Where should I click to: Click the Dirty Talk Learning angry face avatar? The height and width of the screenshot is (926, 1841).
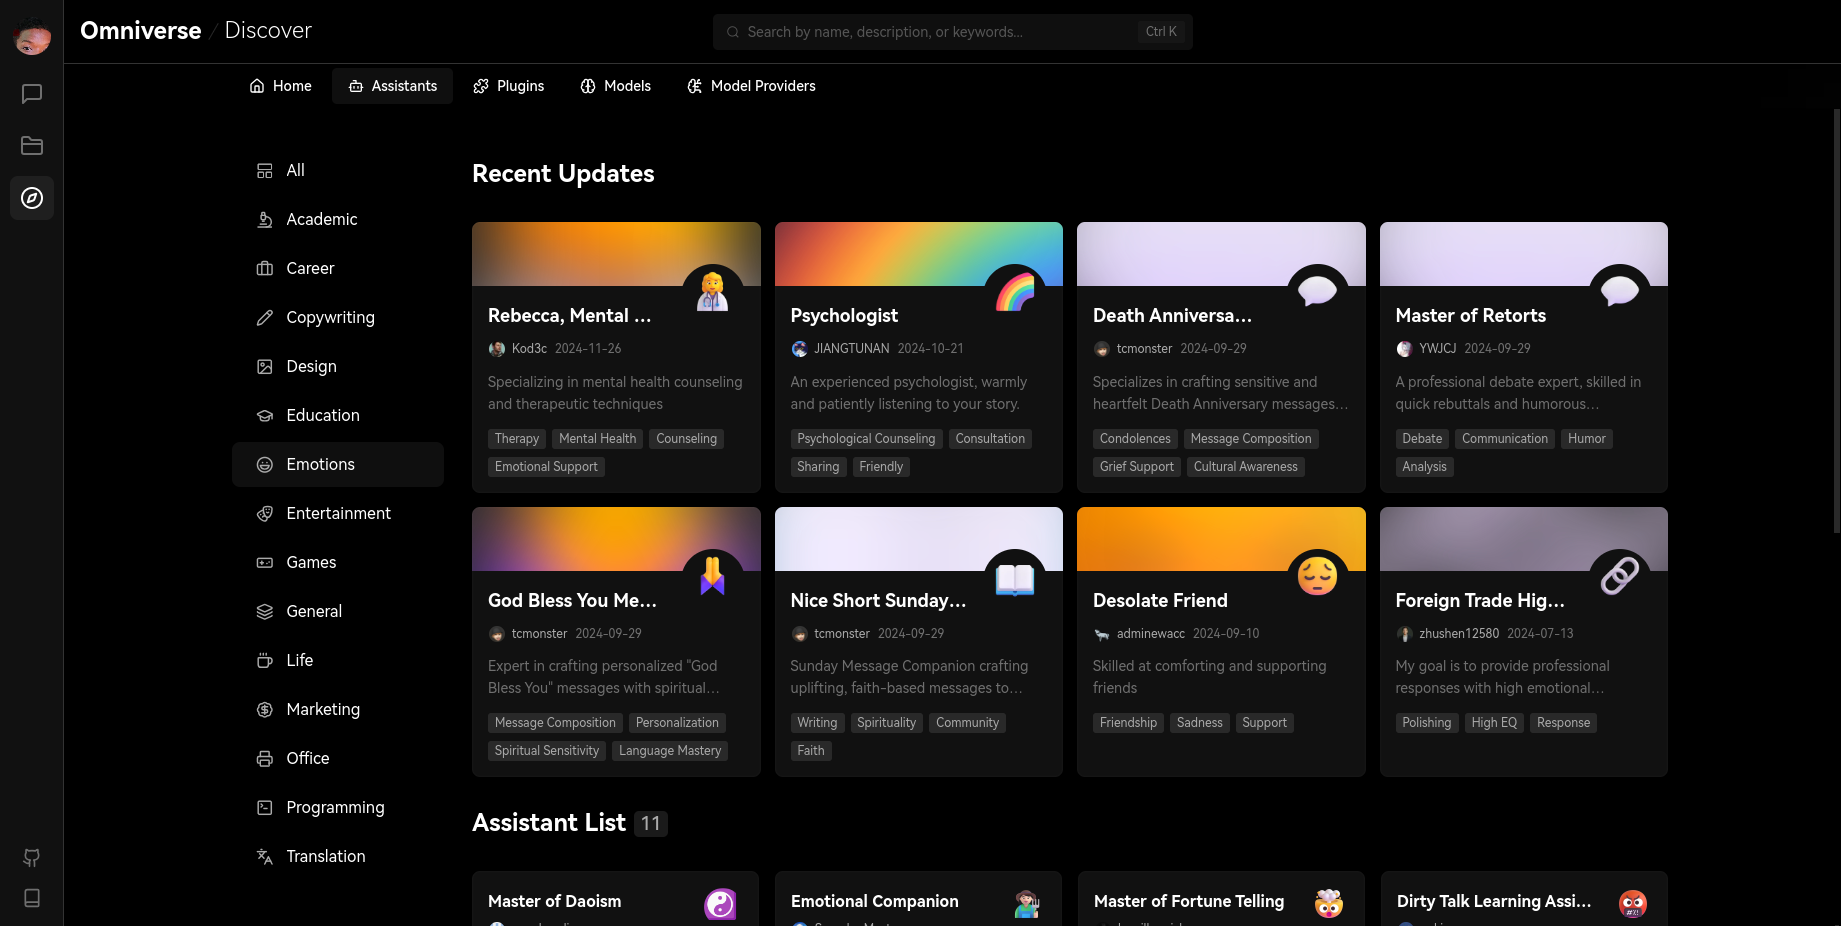(1633, 904)
